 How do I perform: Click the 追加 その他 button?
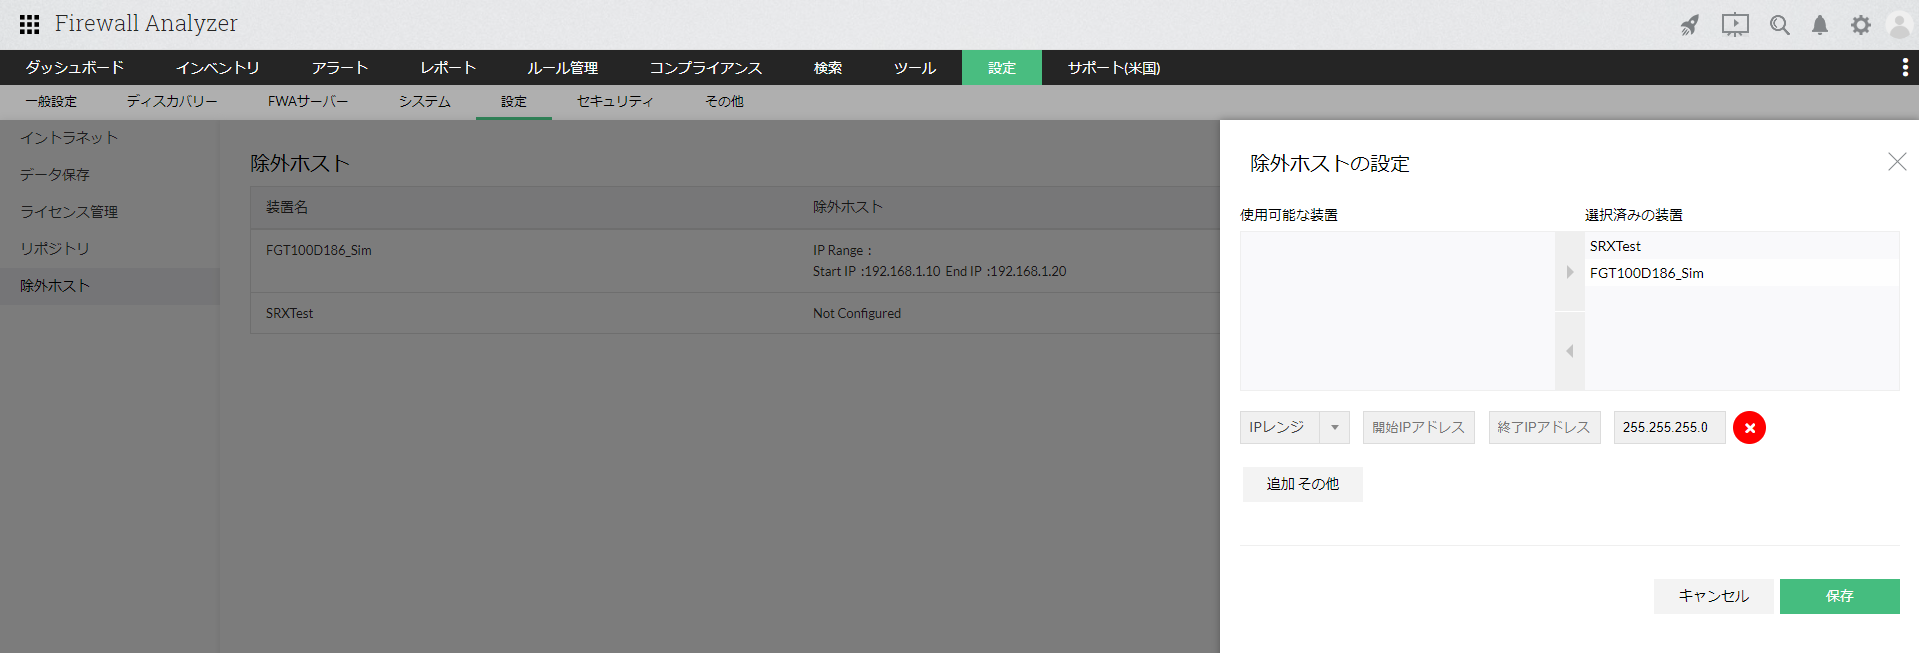pyautogui.click(x=1302, y=484)
